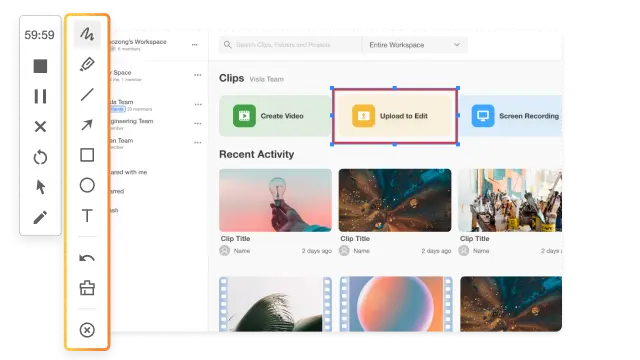The height and width of the screenshot is (360, 640).
Task: Click the Screen Recording card
Action: (510, 116)
